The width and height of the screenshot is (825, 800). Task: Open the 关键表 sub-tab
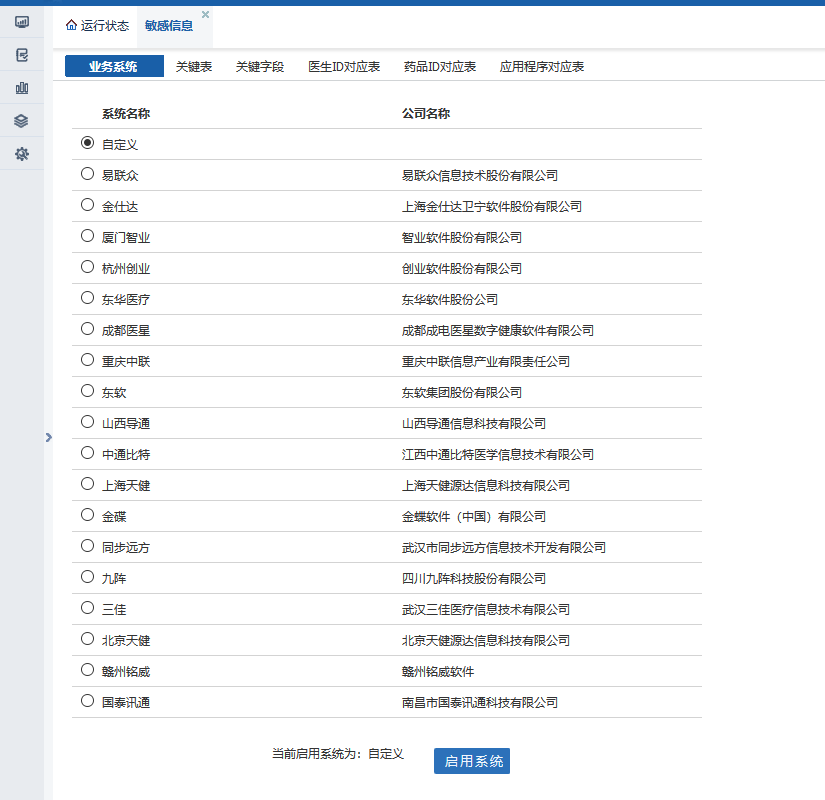point(194,67)
